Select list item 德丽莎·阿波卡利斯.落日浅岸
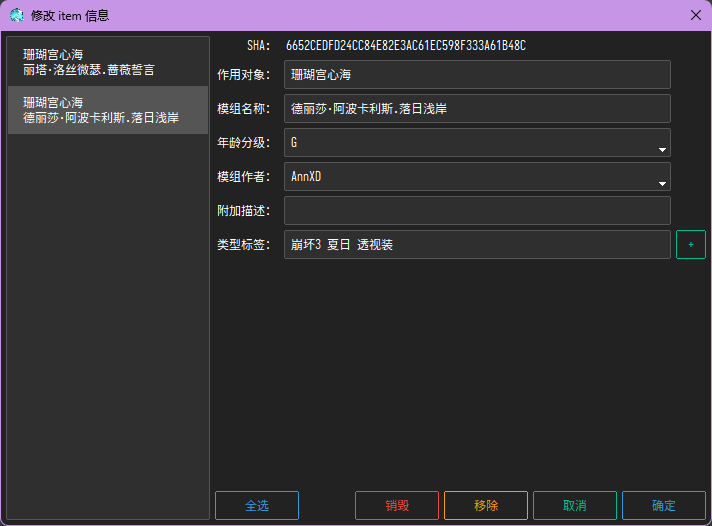This screenshot has width=712, height=526. (108, 110)
